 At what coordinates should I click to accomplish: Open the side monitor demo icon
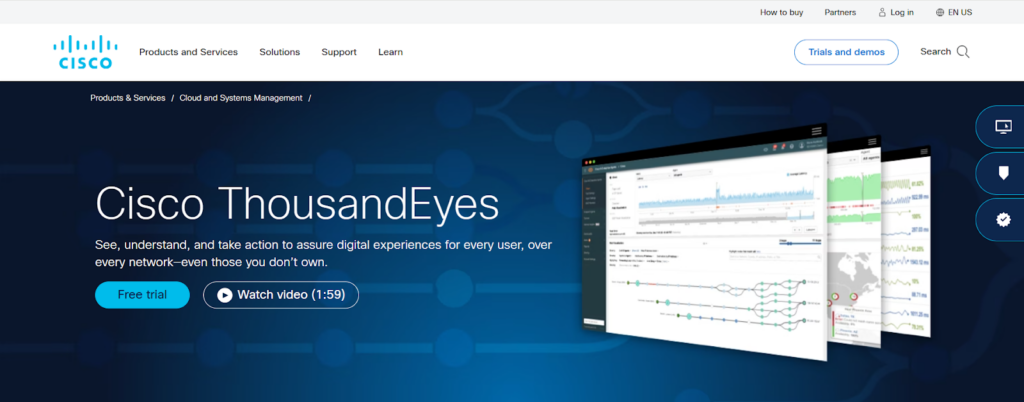pyautogui.click(x=1004, y=127)
